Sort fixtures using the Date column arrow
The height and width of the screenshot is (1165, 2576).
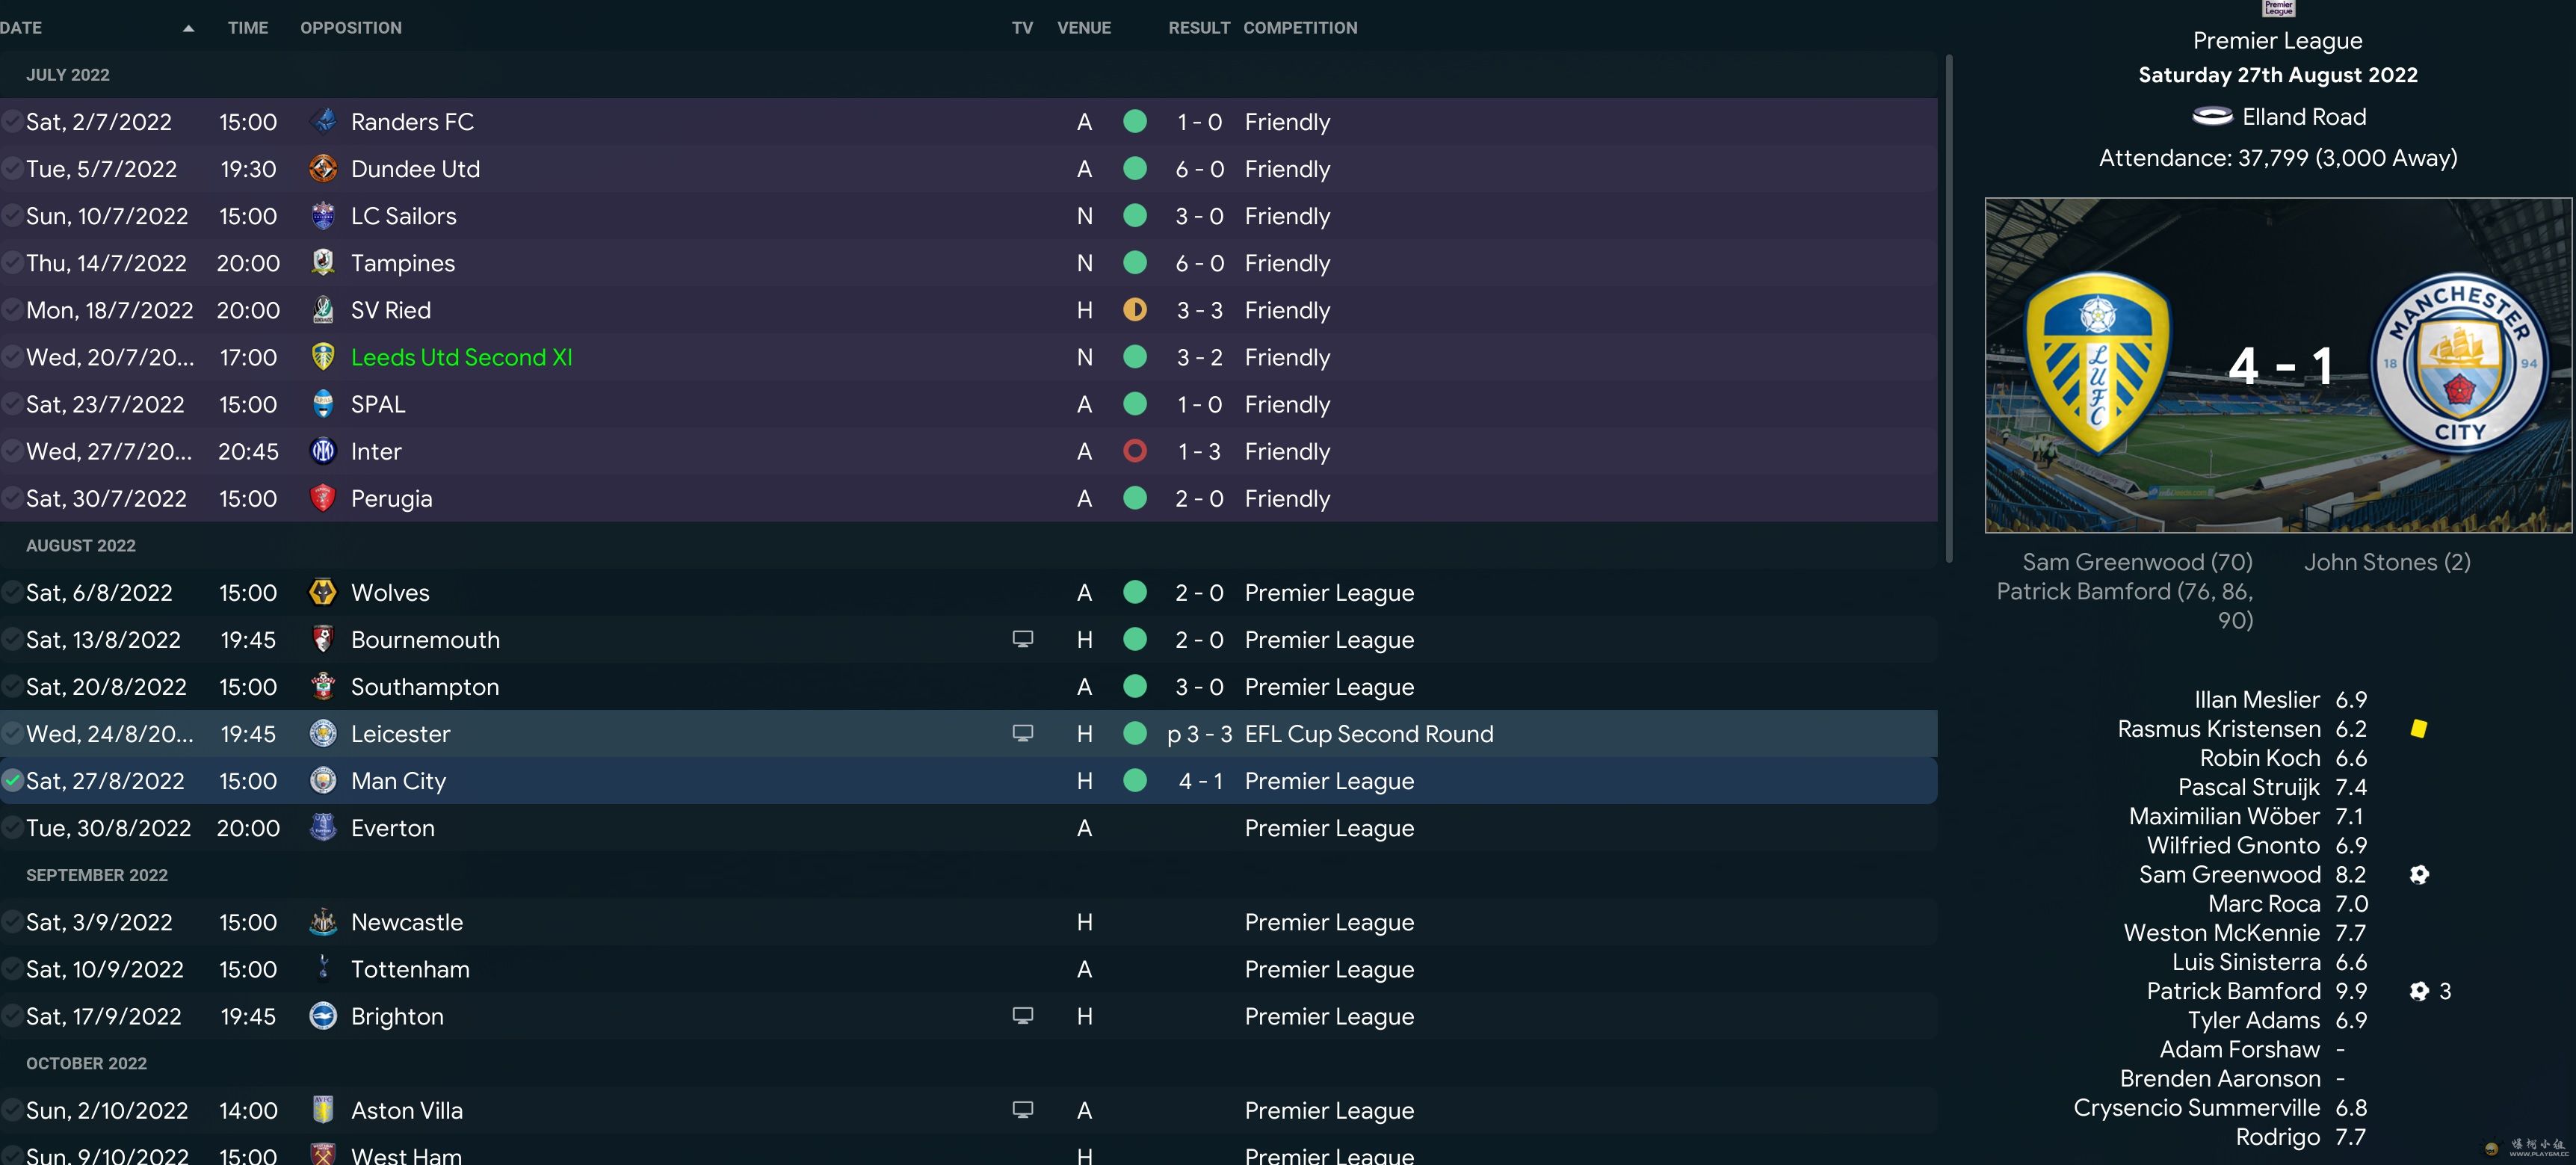coord(188,28)
